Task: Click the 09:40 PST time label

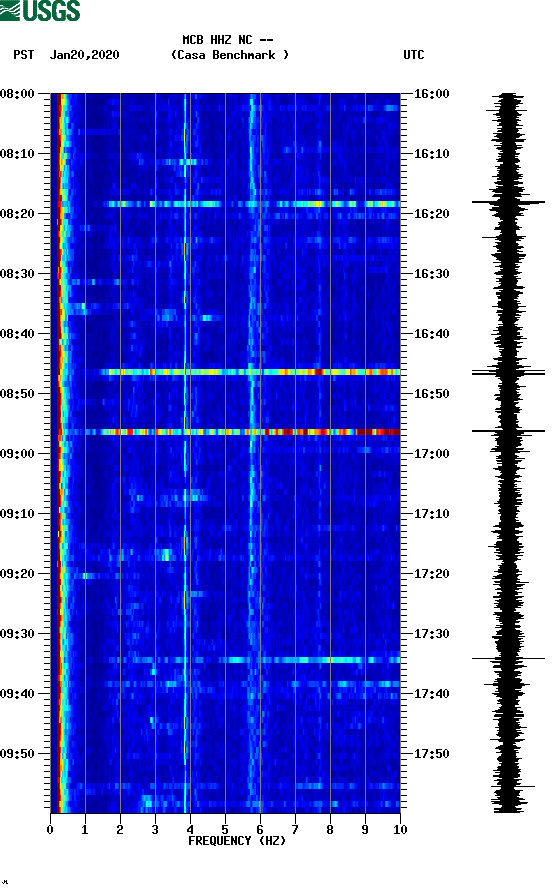Action: tap(17, 694)
